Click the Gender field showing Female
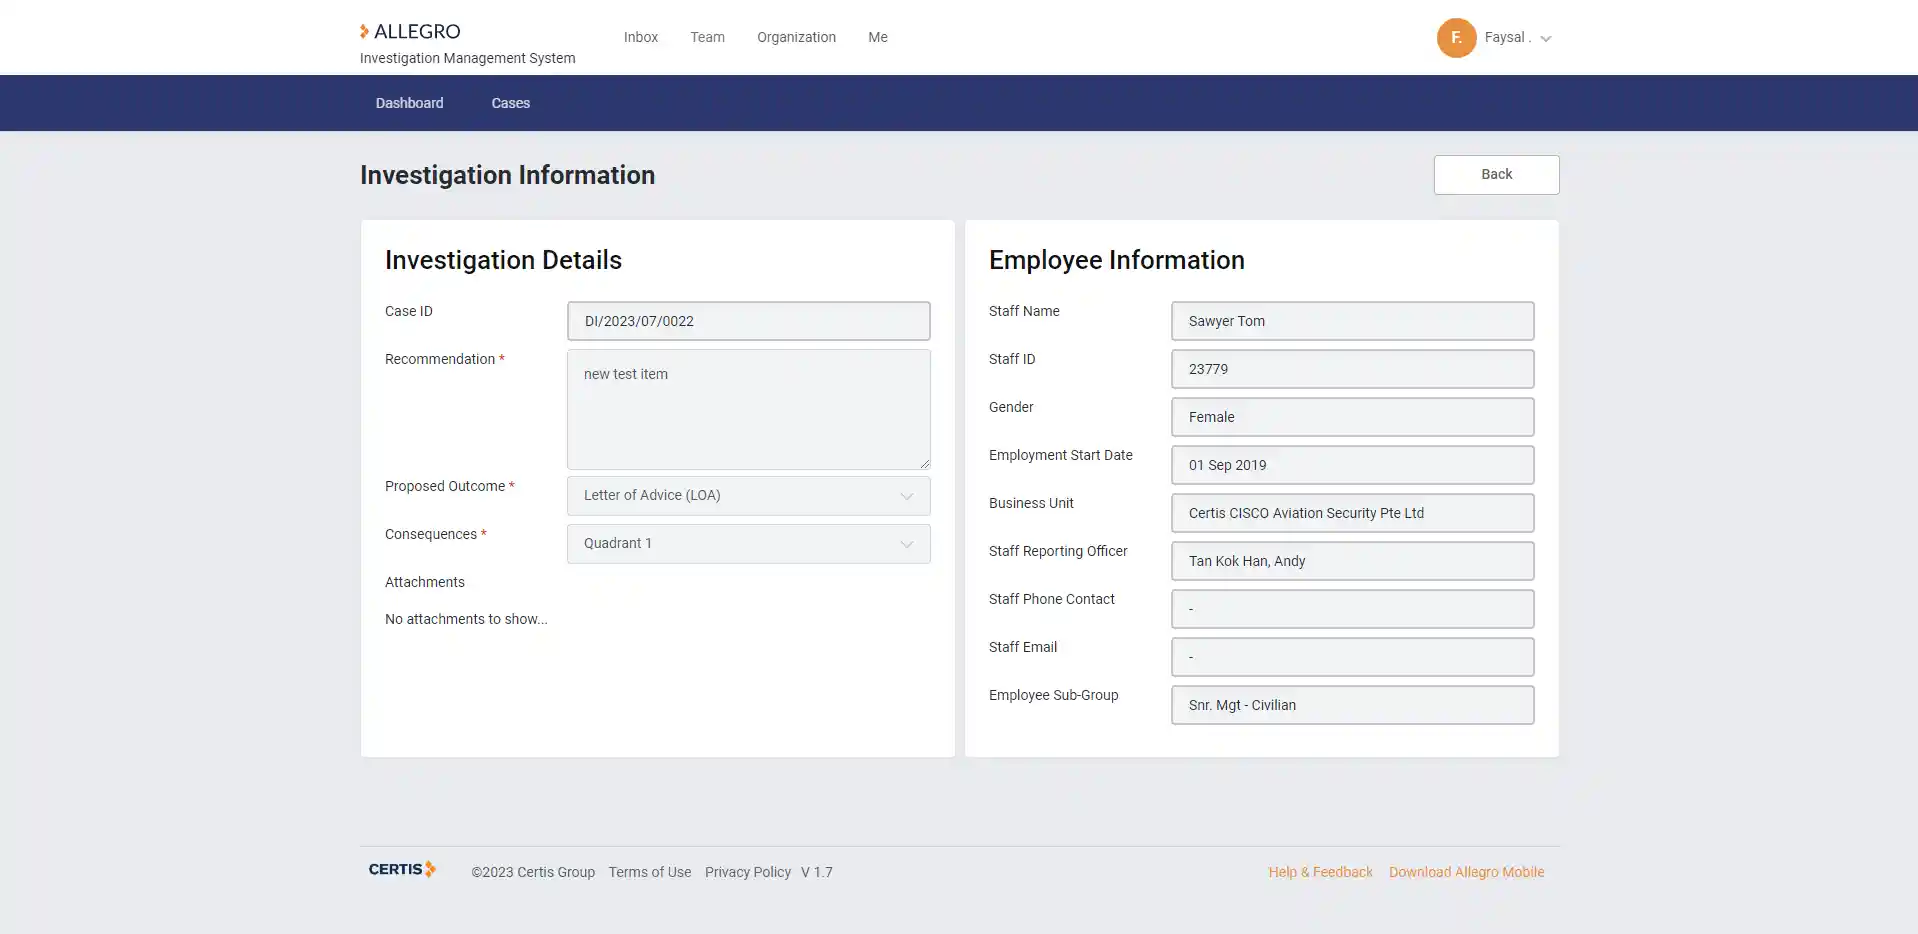The image size is (1918, 934). click(1352, 417)
